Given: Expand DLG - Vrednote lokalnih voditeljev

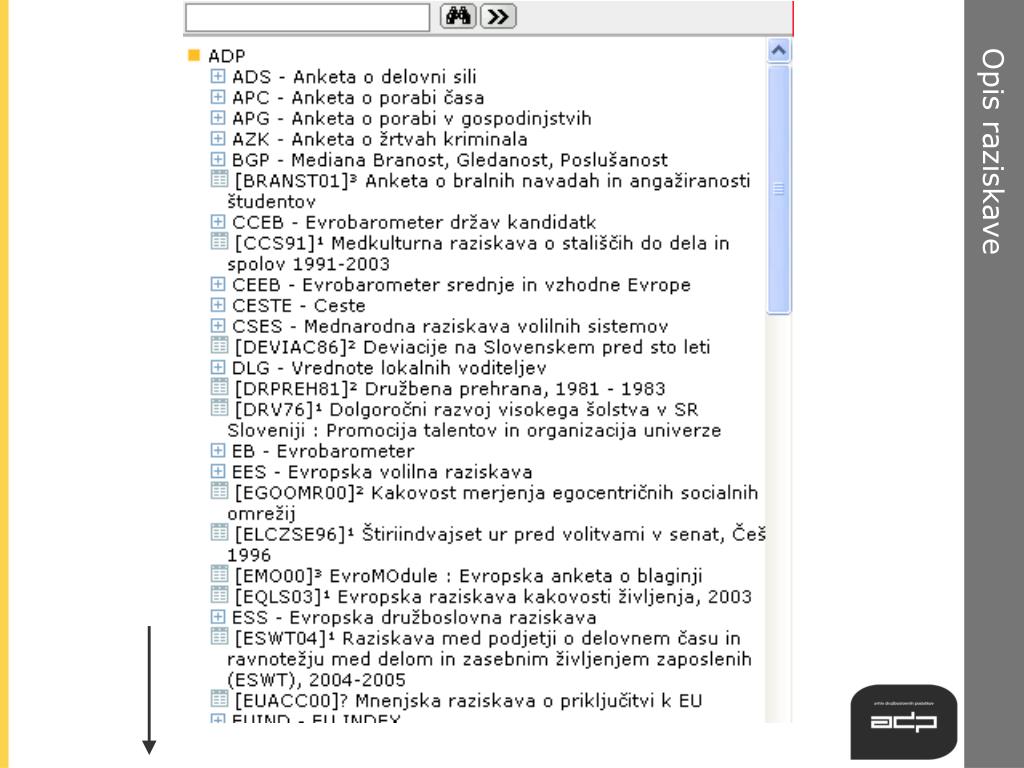Looking at the screenshot, I should click(217, 367).
